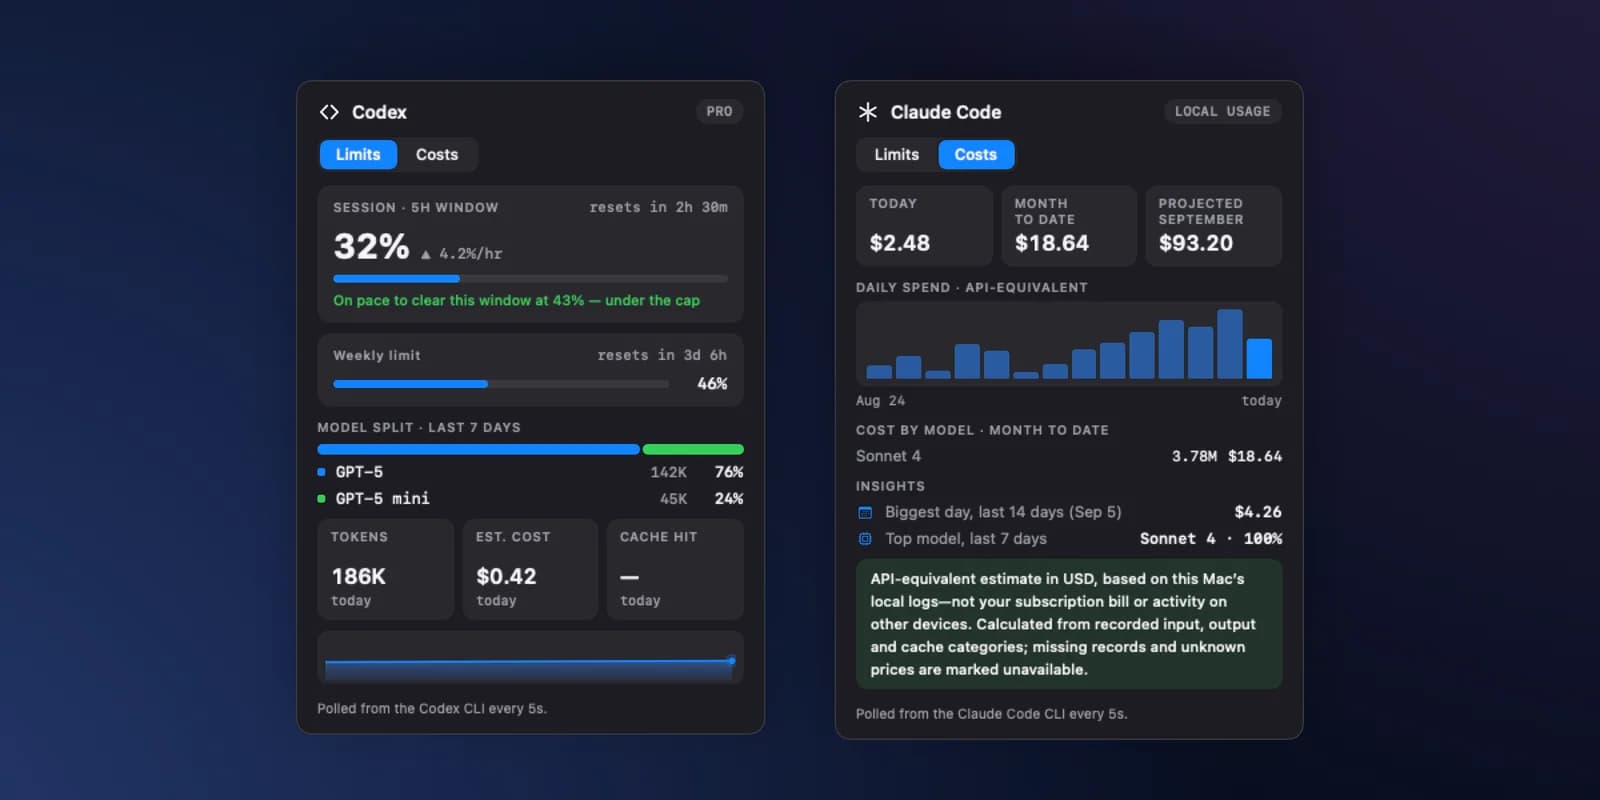Click the 'On pace to clear this window' message
This screenshot has height=800, width=1600.
tap(516, 300)
